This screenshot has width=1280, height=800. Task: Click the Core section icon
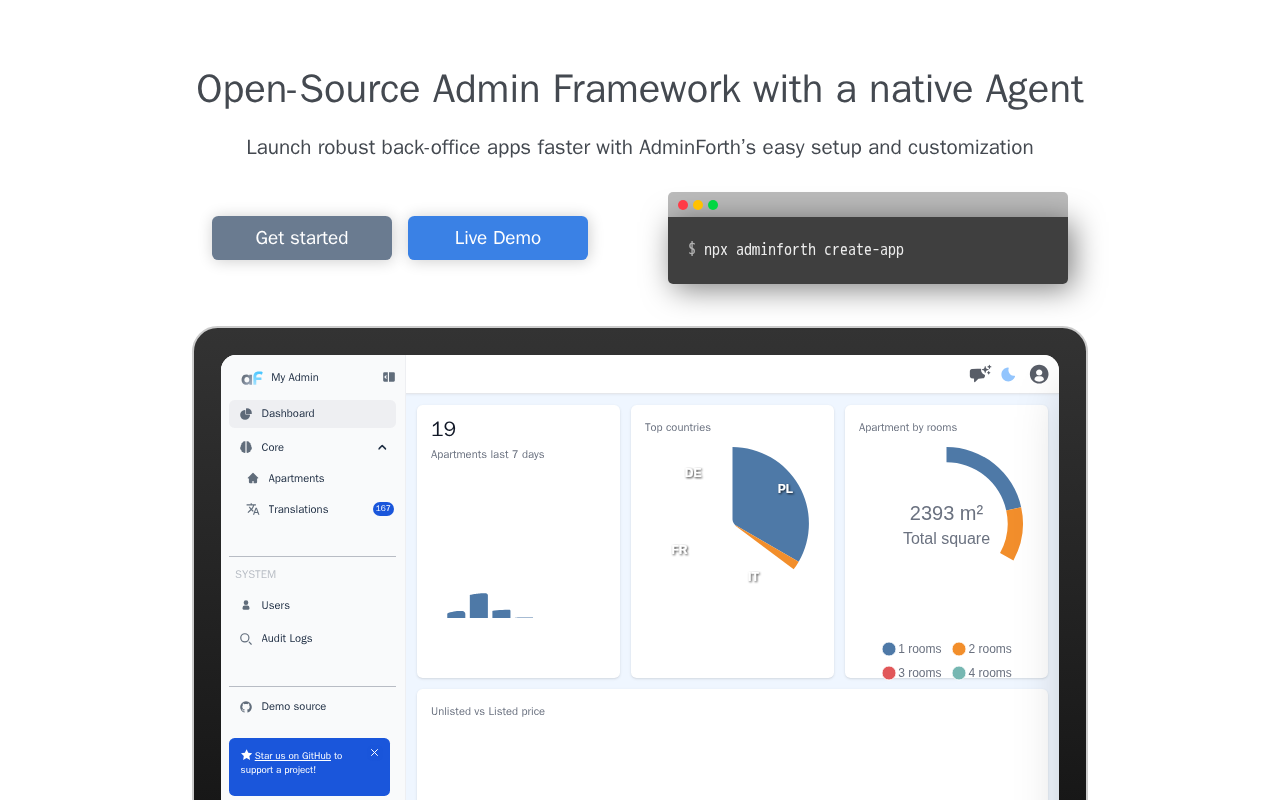click(x=246, y=447)
